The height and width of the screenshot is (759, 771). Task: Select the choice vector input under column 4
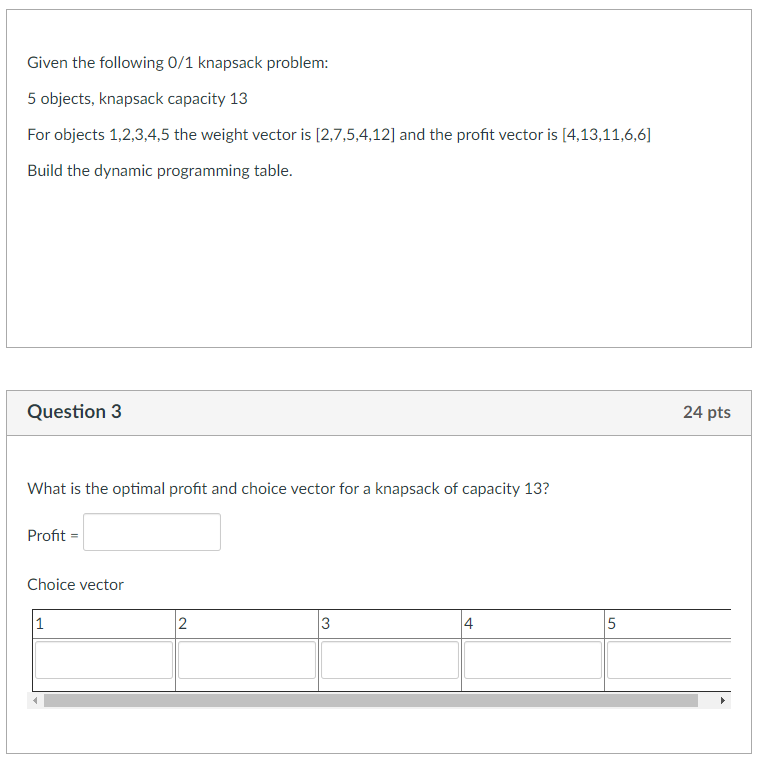tap(533, 660)
